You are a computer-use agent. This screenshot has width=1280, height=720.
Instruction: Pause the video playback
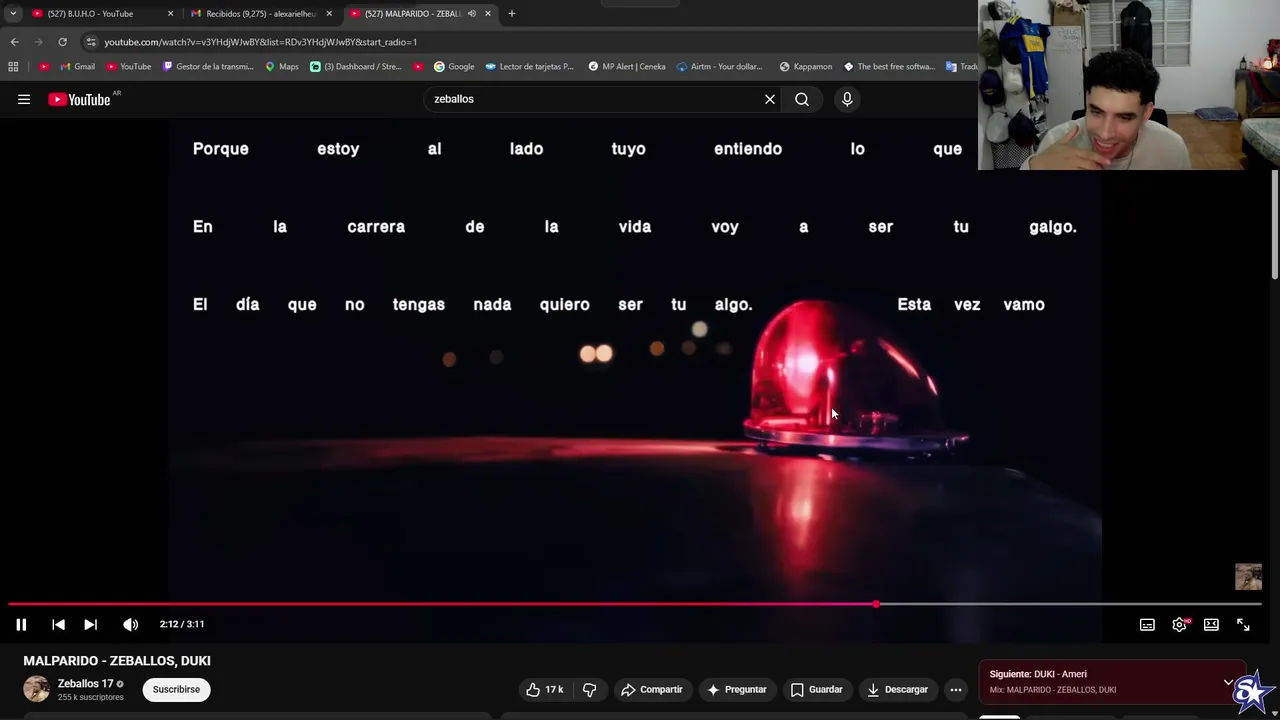point(21,624)
